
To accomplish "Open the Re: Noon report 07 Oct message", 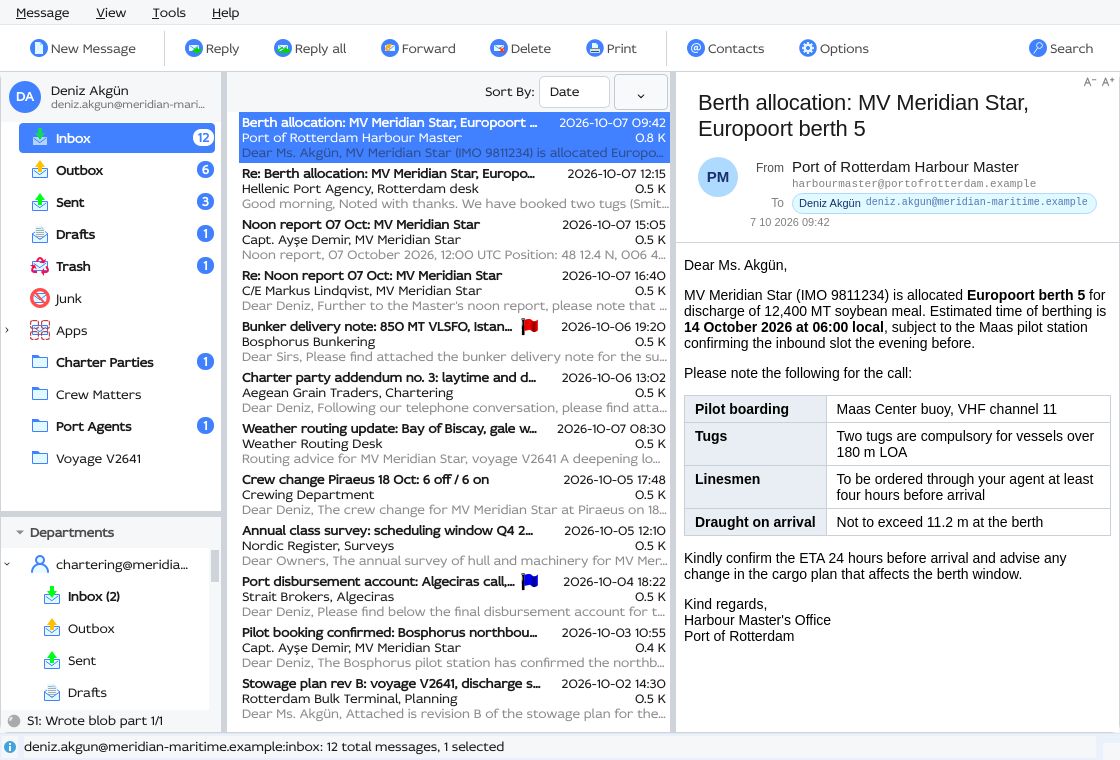I will pos(454,291).
